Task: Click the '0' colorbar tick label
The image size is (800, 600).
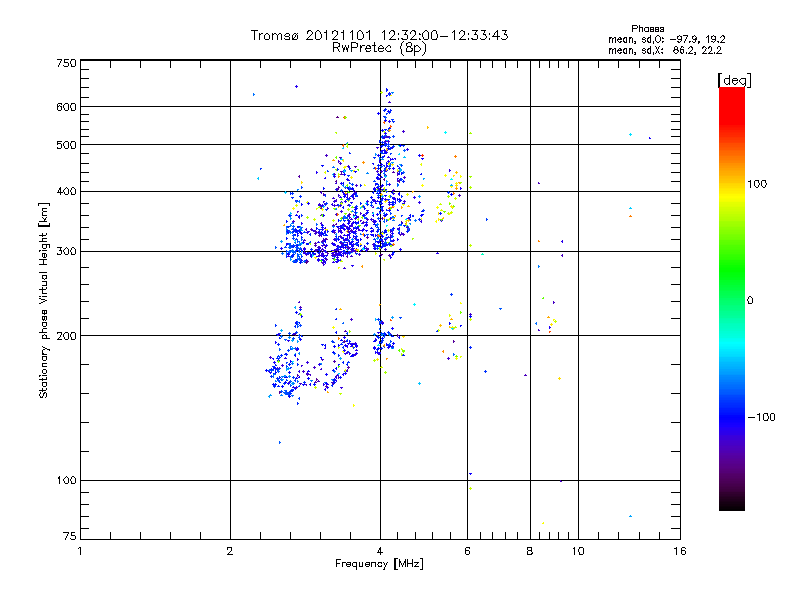Action: point(749,301)
